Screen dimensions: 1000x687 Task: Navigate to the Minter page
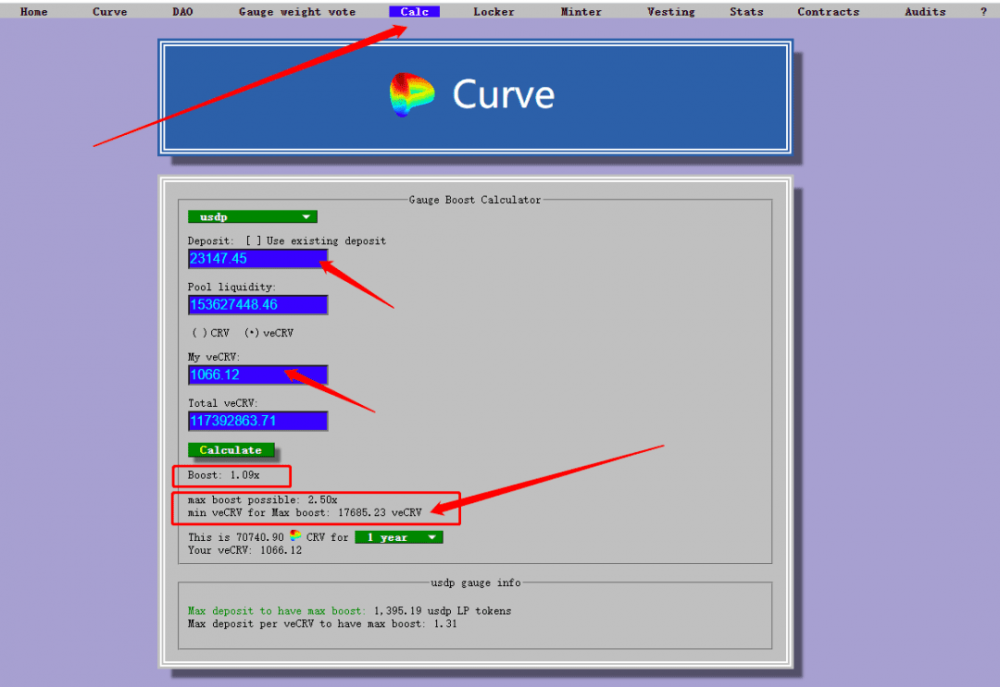[x=581, y=11]
